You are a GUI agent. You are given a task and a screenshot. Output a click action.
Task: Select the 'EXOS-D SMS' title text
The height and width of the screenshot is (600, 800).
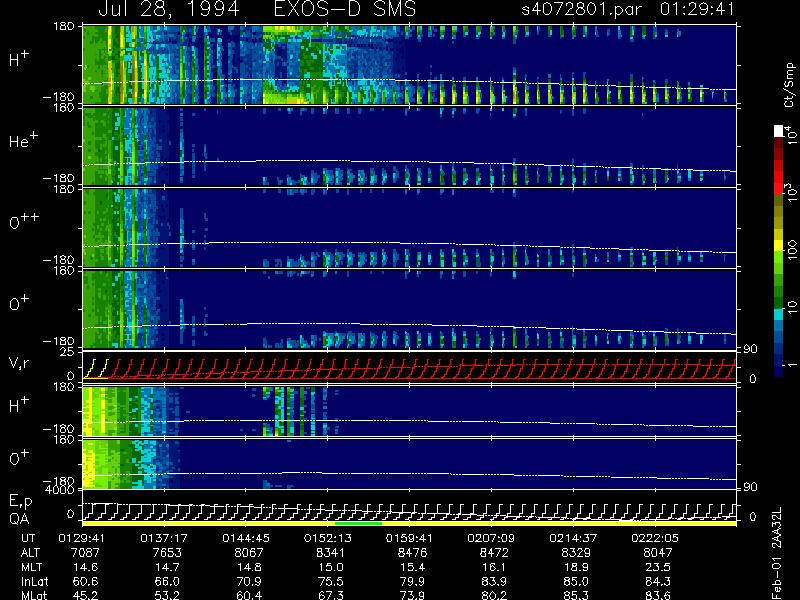point(345,9)
